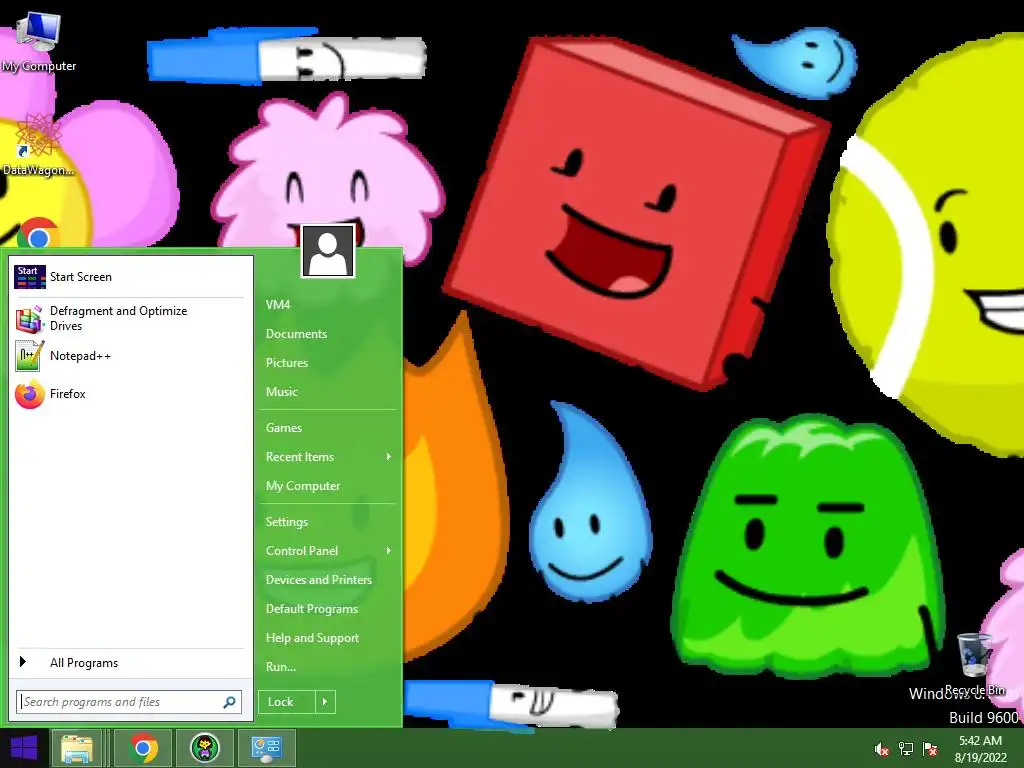The width and height of the screenshot is (1024, 768).
Task: Click the Notepad++ icon in start menu
Action: pyautogui.click(x=29, y=356)
